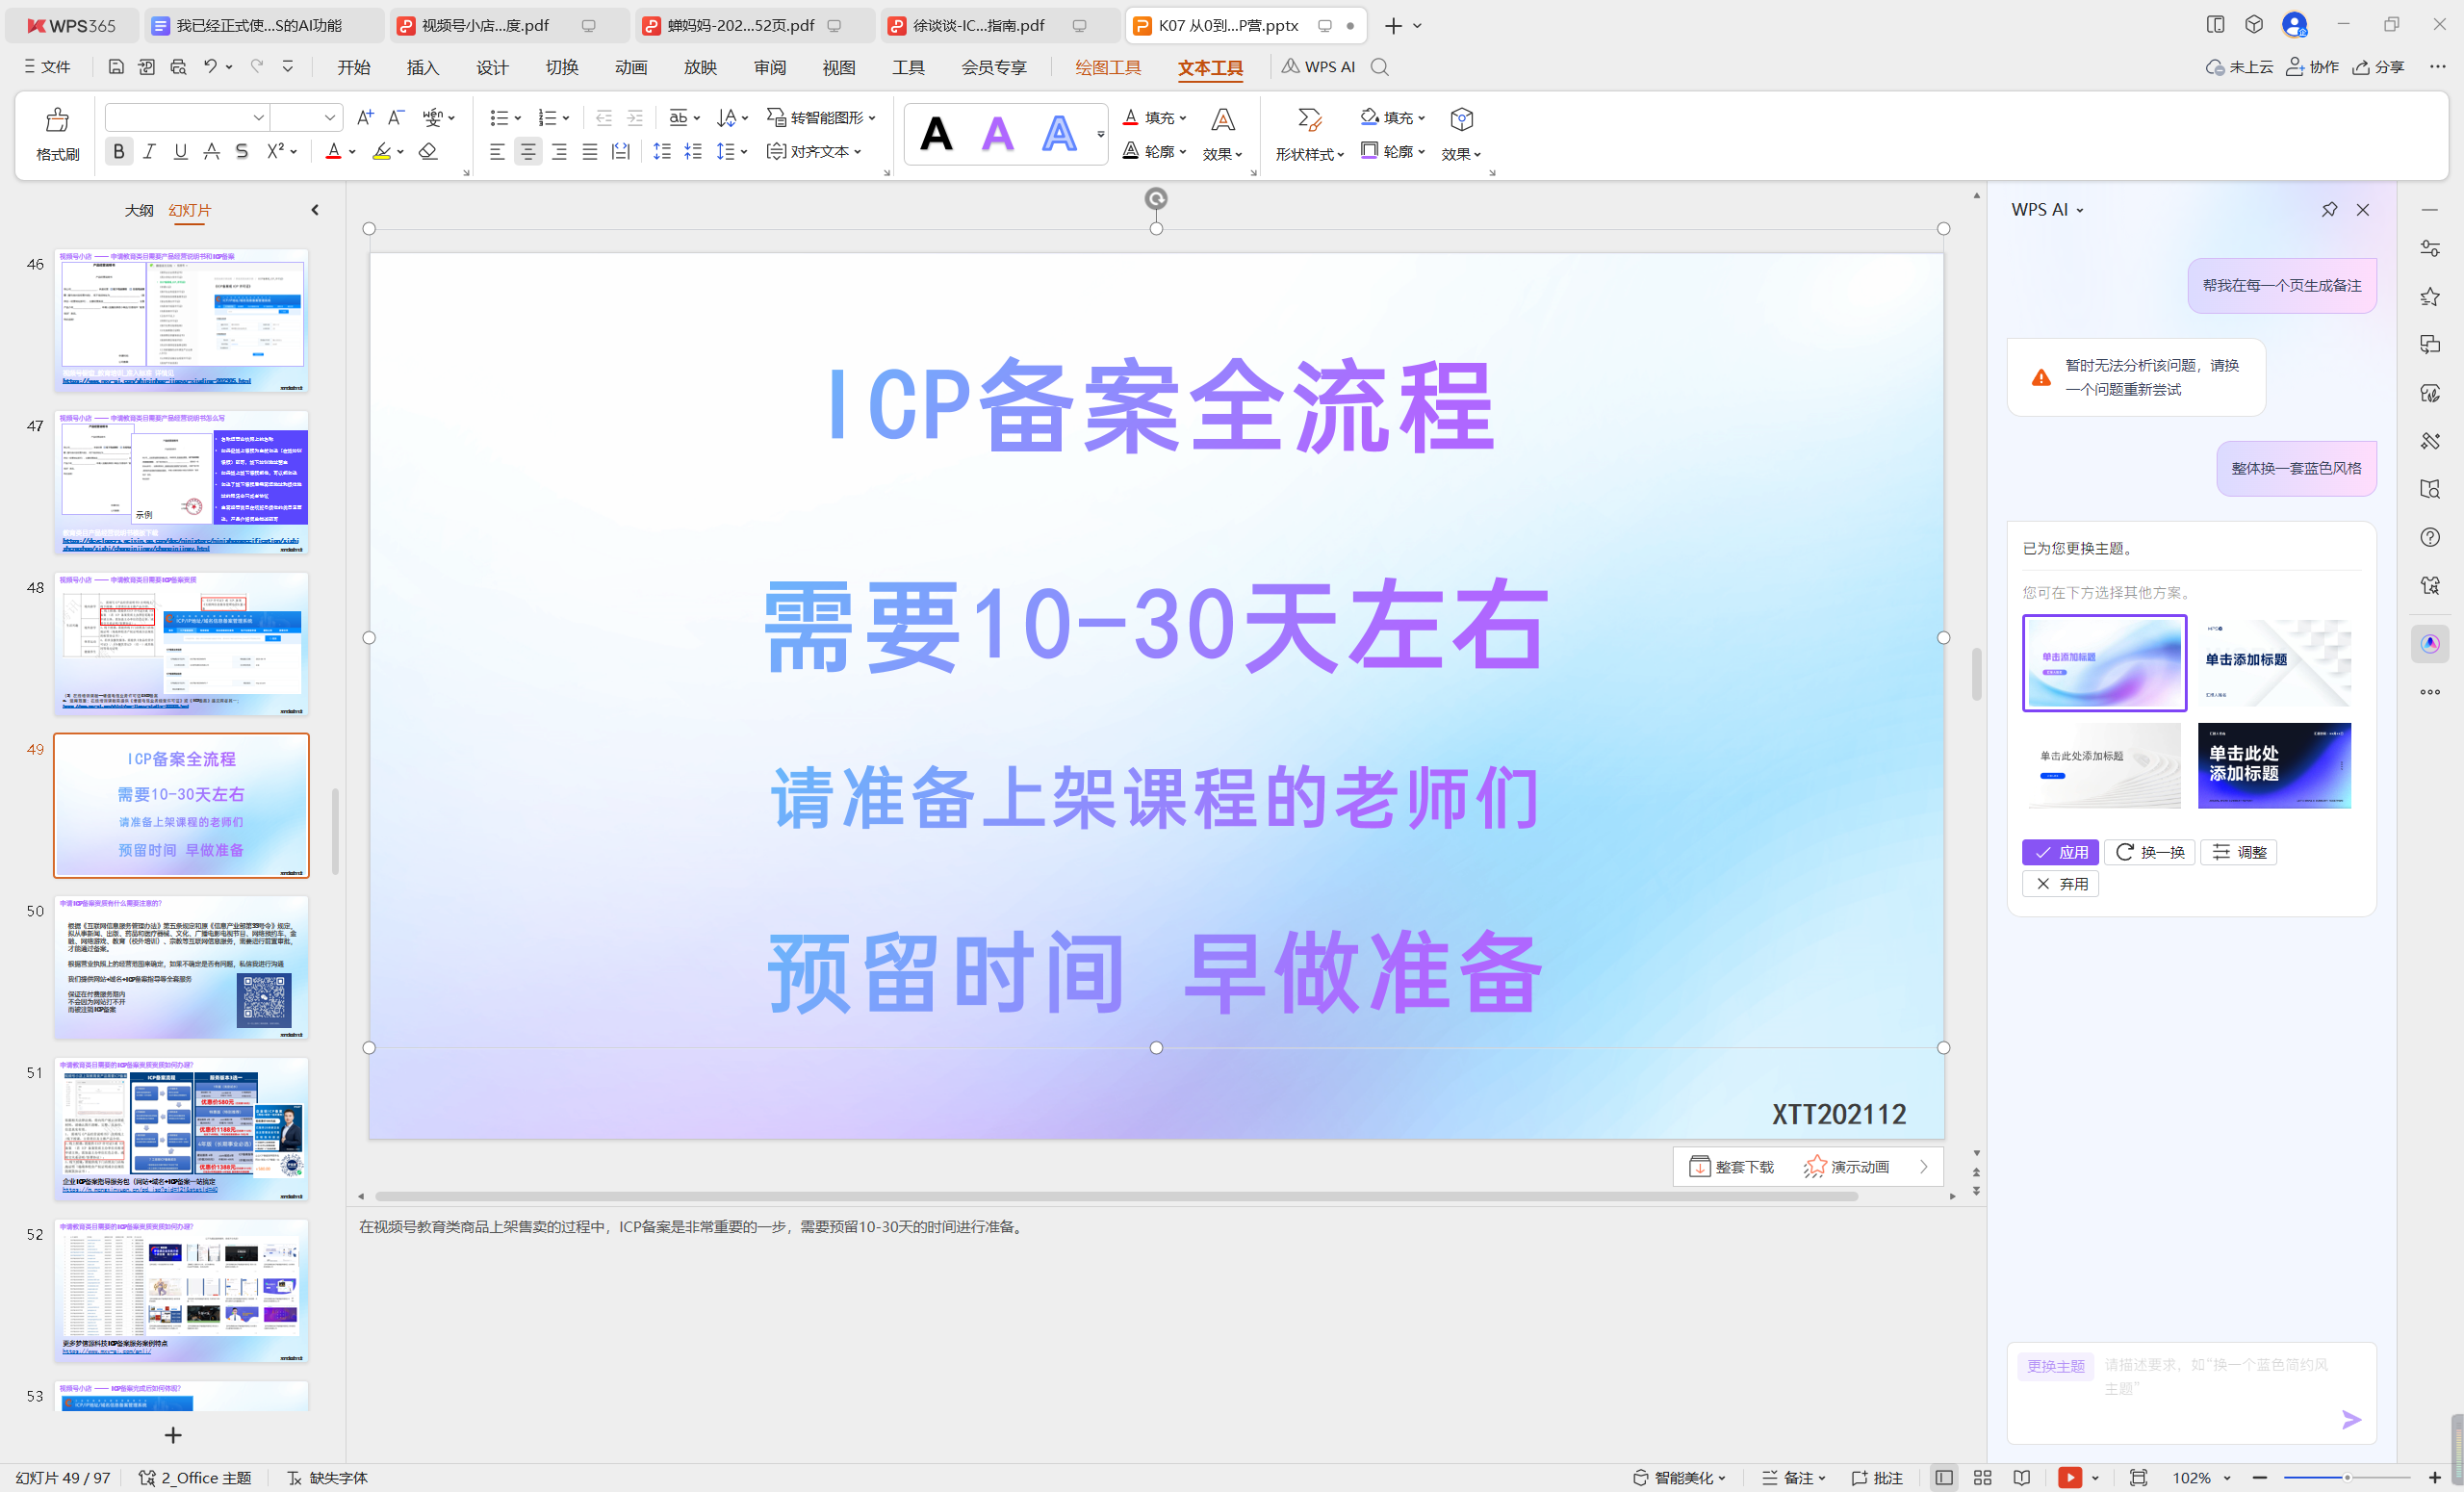Open the 插入 (Insert) ribbon tab
Screen dimensions: 2464x1492
pos(422,67)
